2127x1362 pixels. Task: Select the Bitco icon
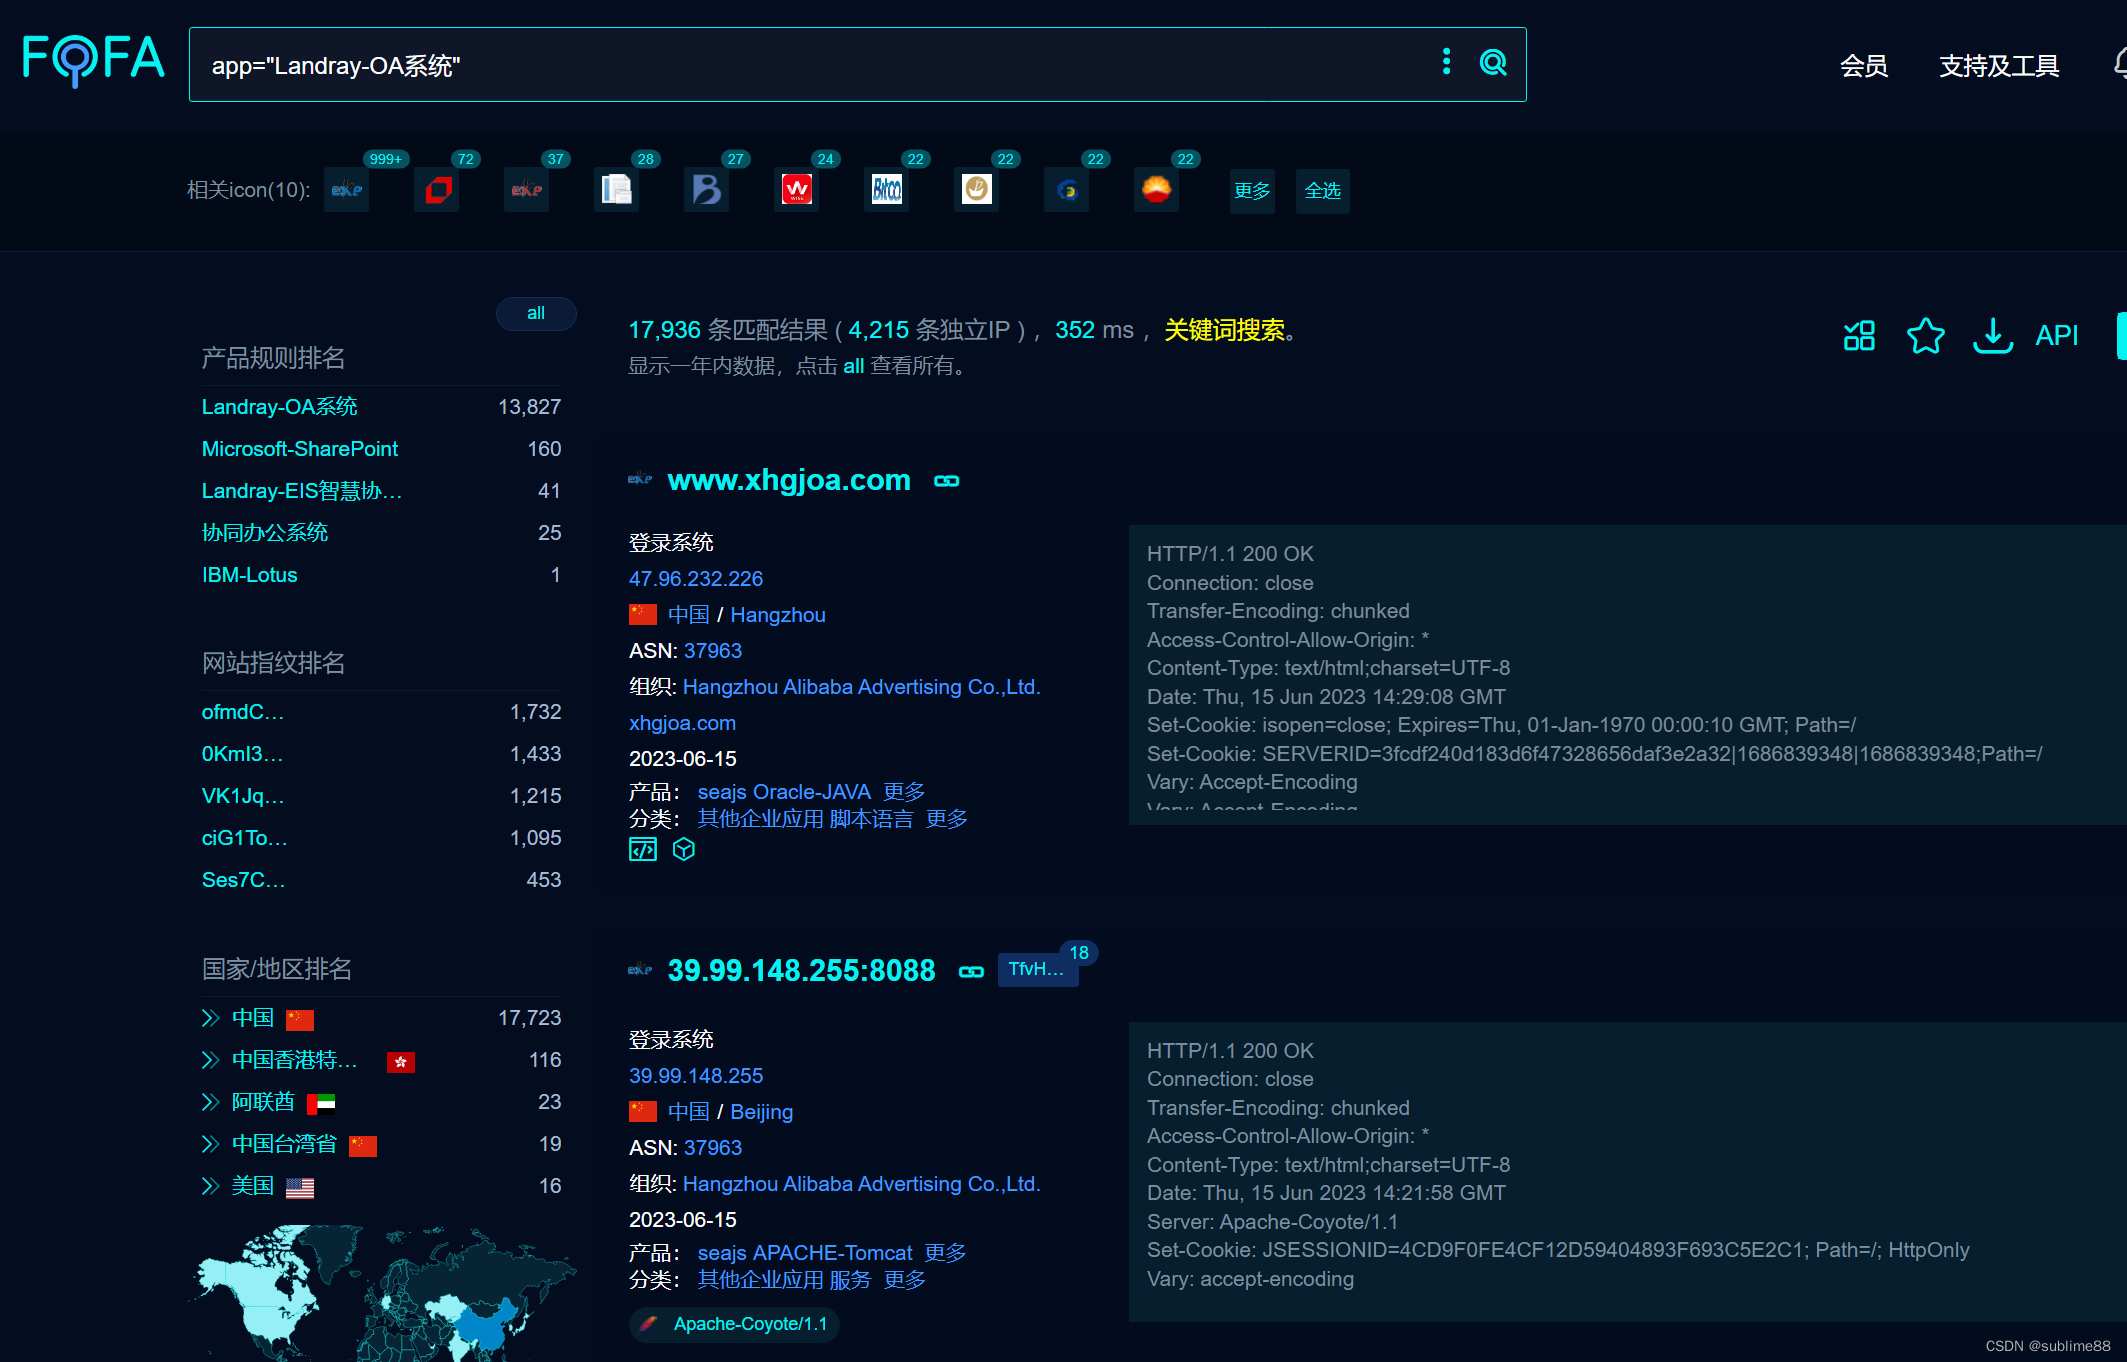point(887,190)
